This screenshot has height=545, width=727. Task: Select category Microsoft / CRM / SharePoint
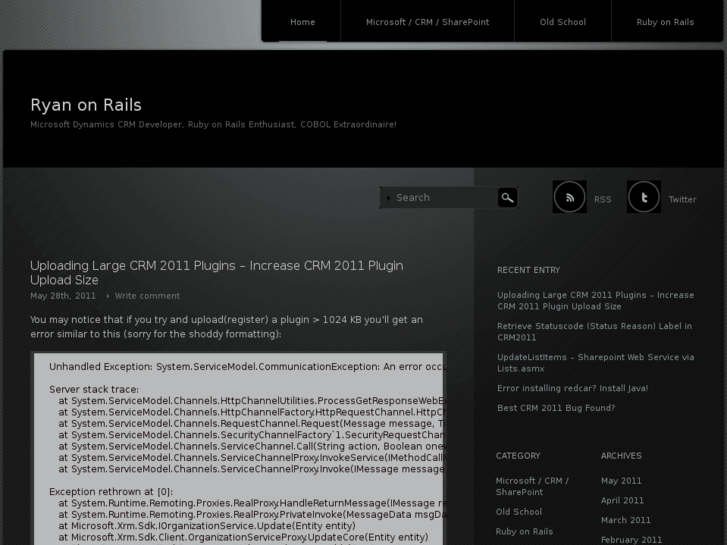coord(532,486)
